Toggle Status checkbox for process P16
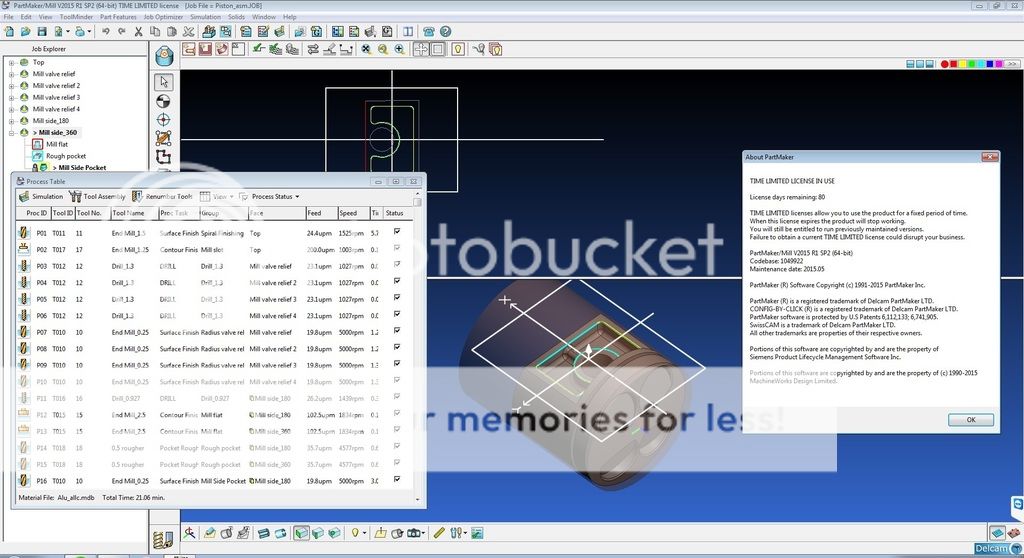The width and height of the screenshot is (1024, 558). pos(397,481)
